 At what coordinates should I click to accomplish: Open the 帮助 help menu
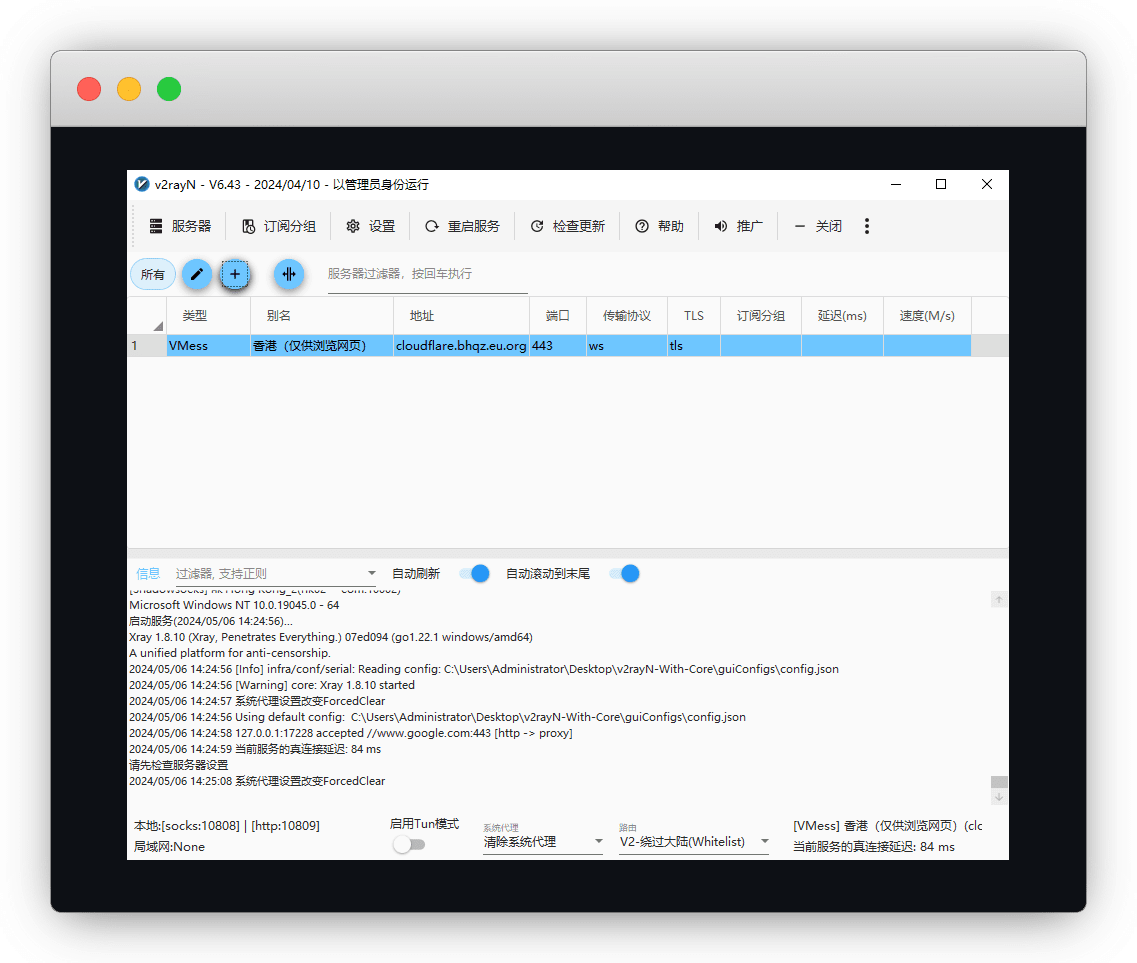[x=659, y=226]
